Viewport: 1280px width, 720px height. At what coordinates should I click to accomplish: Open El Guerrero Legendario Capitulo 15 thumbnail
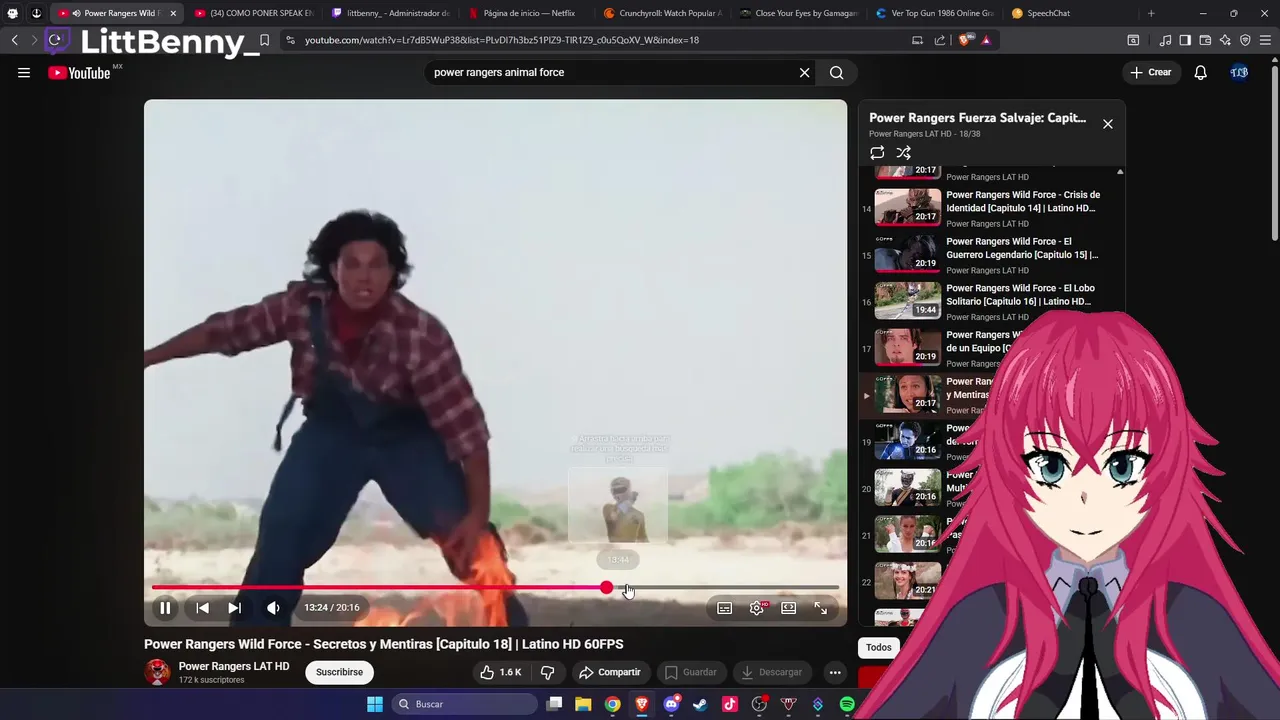click(908, 254)
